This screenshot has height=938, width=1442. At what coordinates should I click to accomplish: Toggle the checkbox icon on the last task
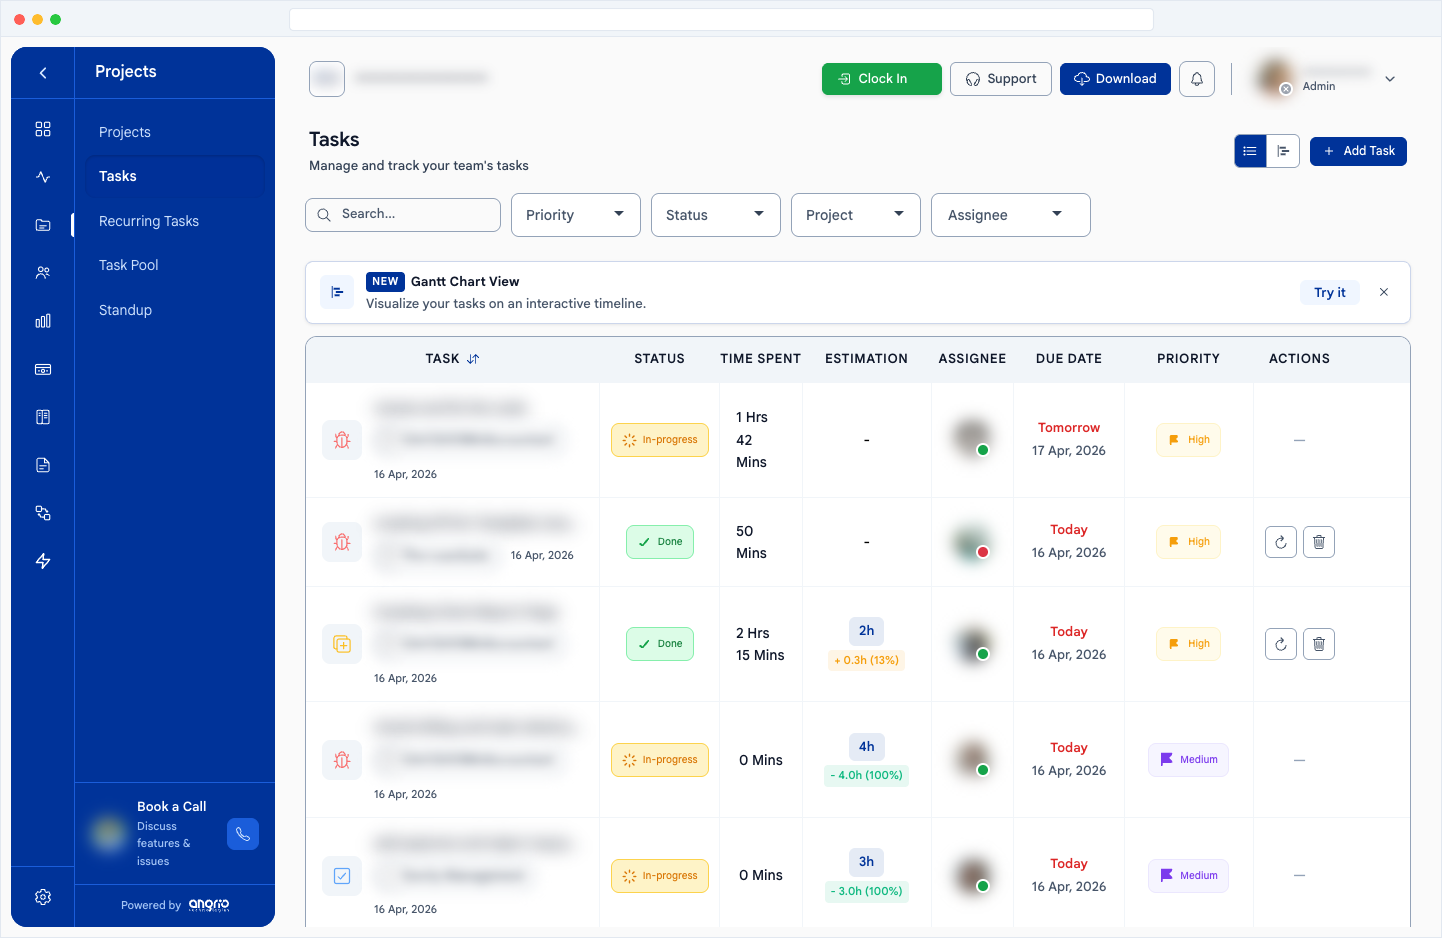point(342,875)
